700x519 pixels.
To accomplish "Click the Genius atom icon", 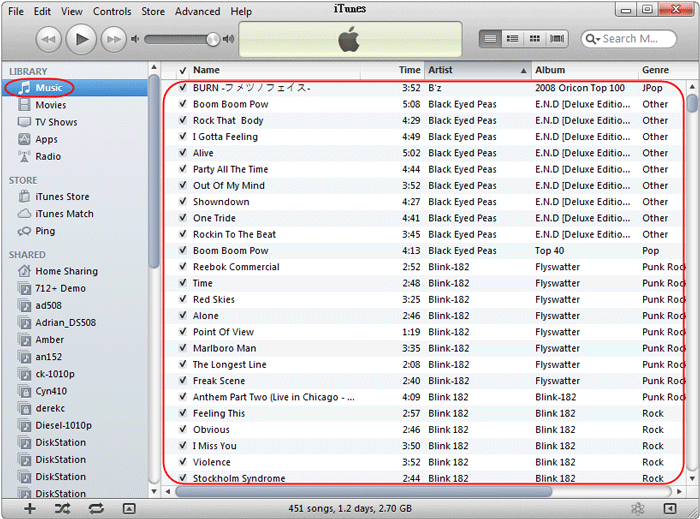I will (638, 508).
